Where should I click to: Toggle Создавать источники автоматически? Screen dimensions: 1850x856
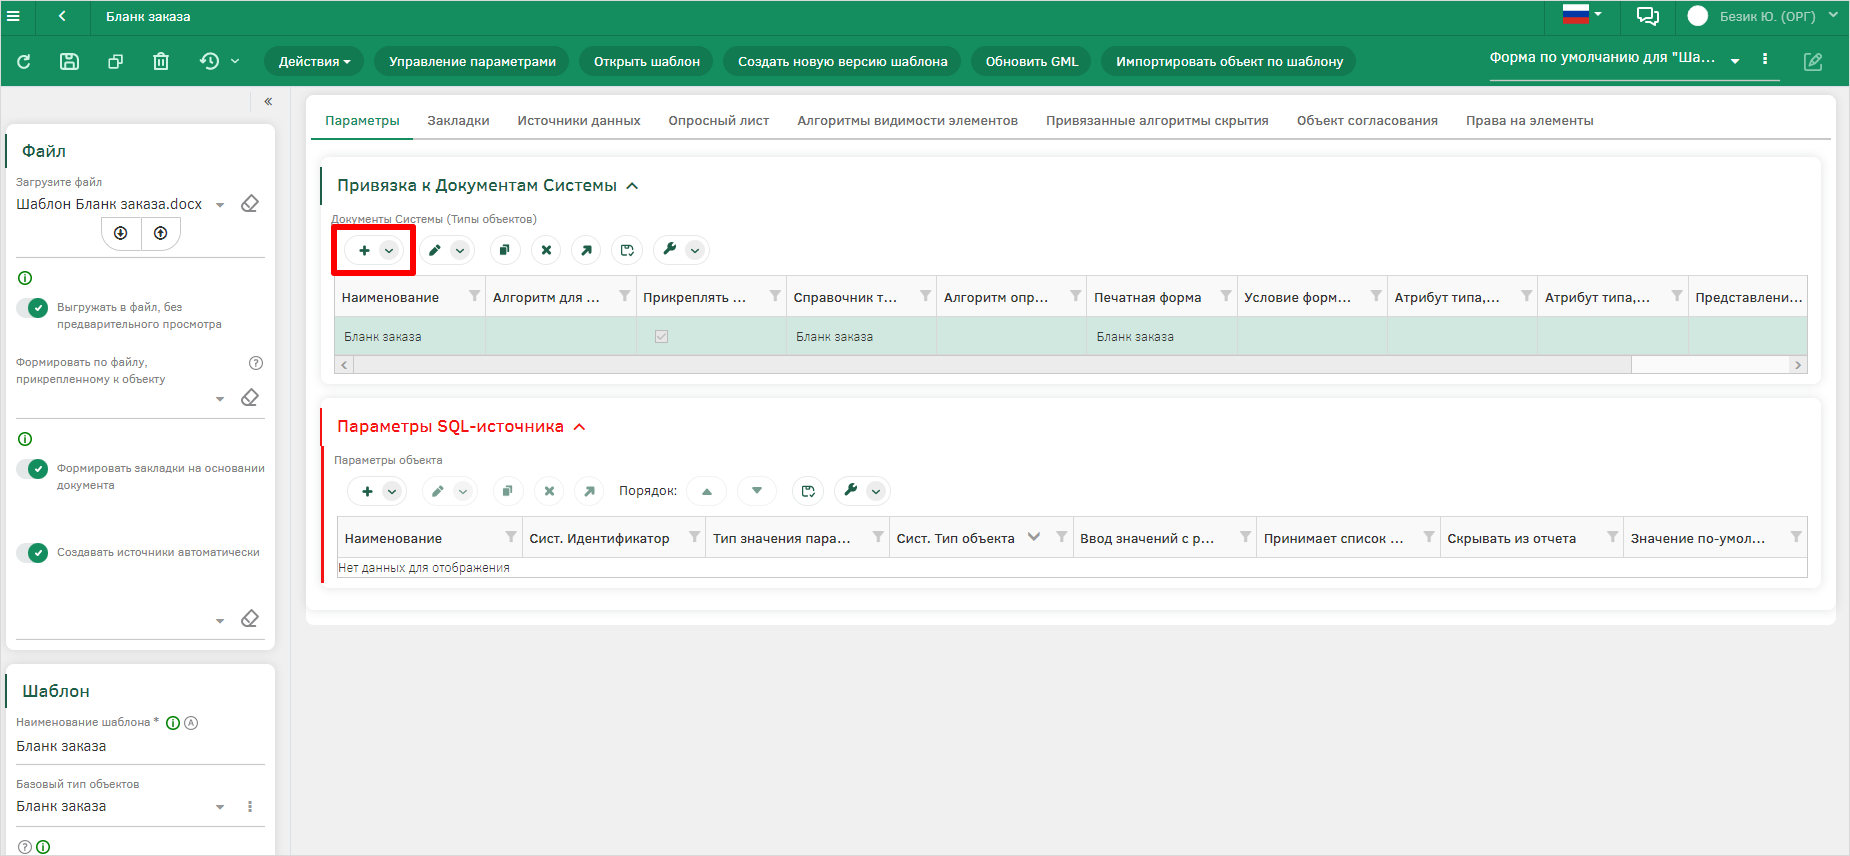click(32, 553)
